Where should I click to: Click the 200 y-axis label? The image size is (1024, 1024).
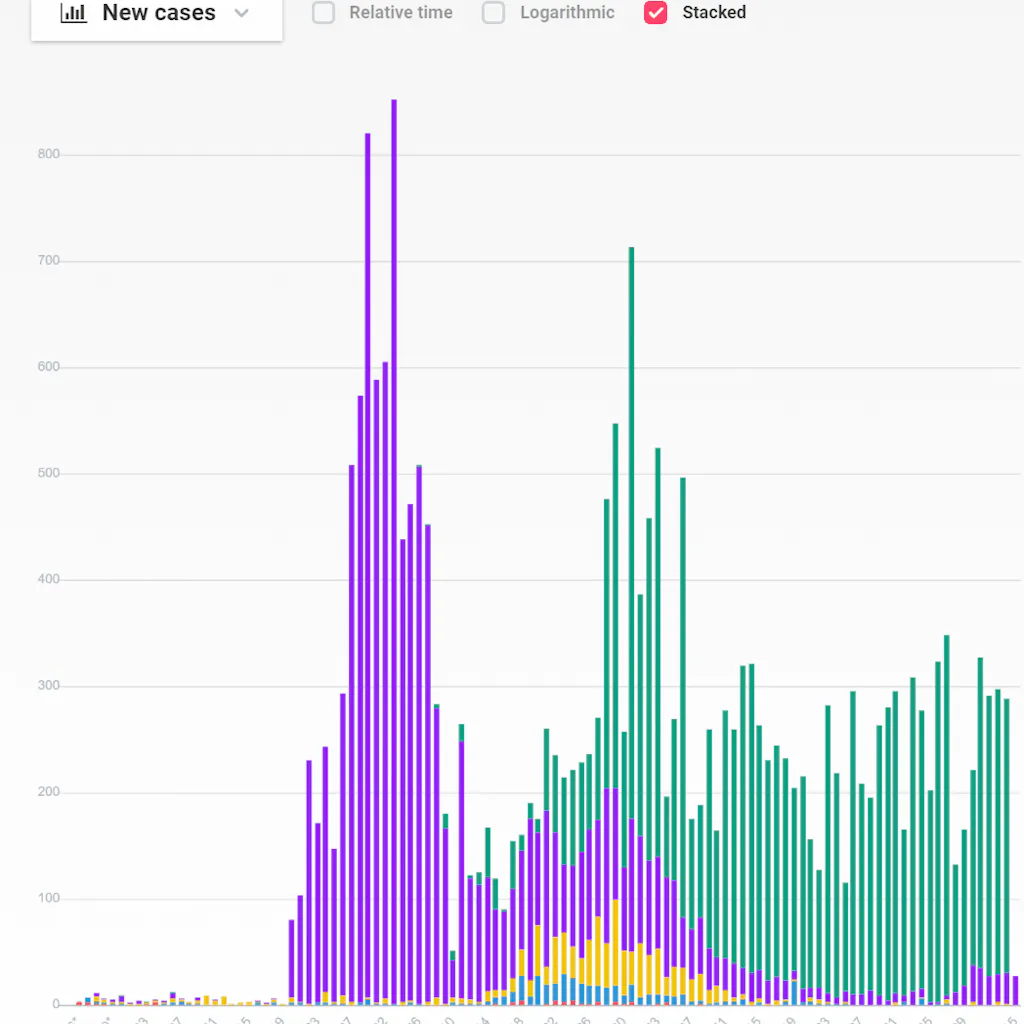coord(48,792)
